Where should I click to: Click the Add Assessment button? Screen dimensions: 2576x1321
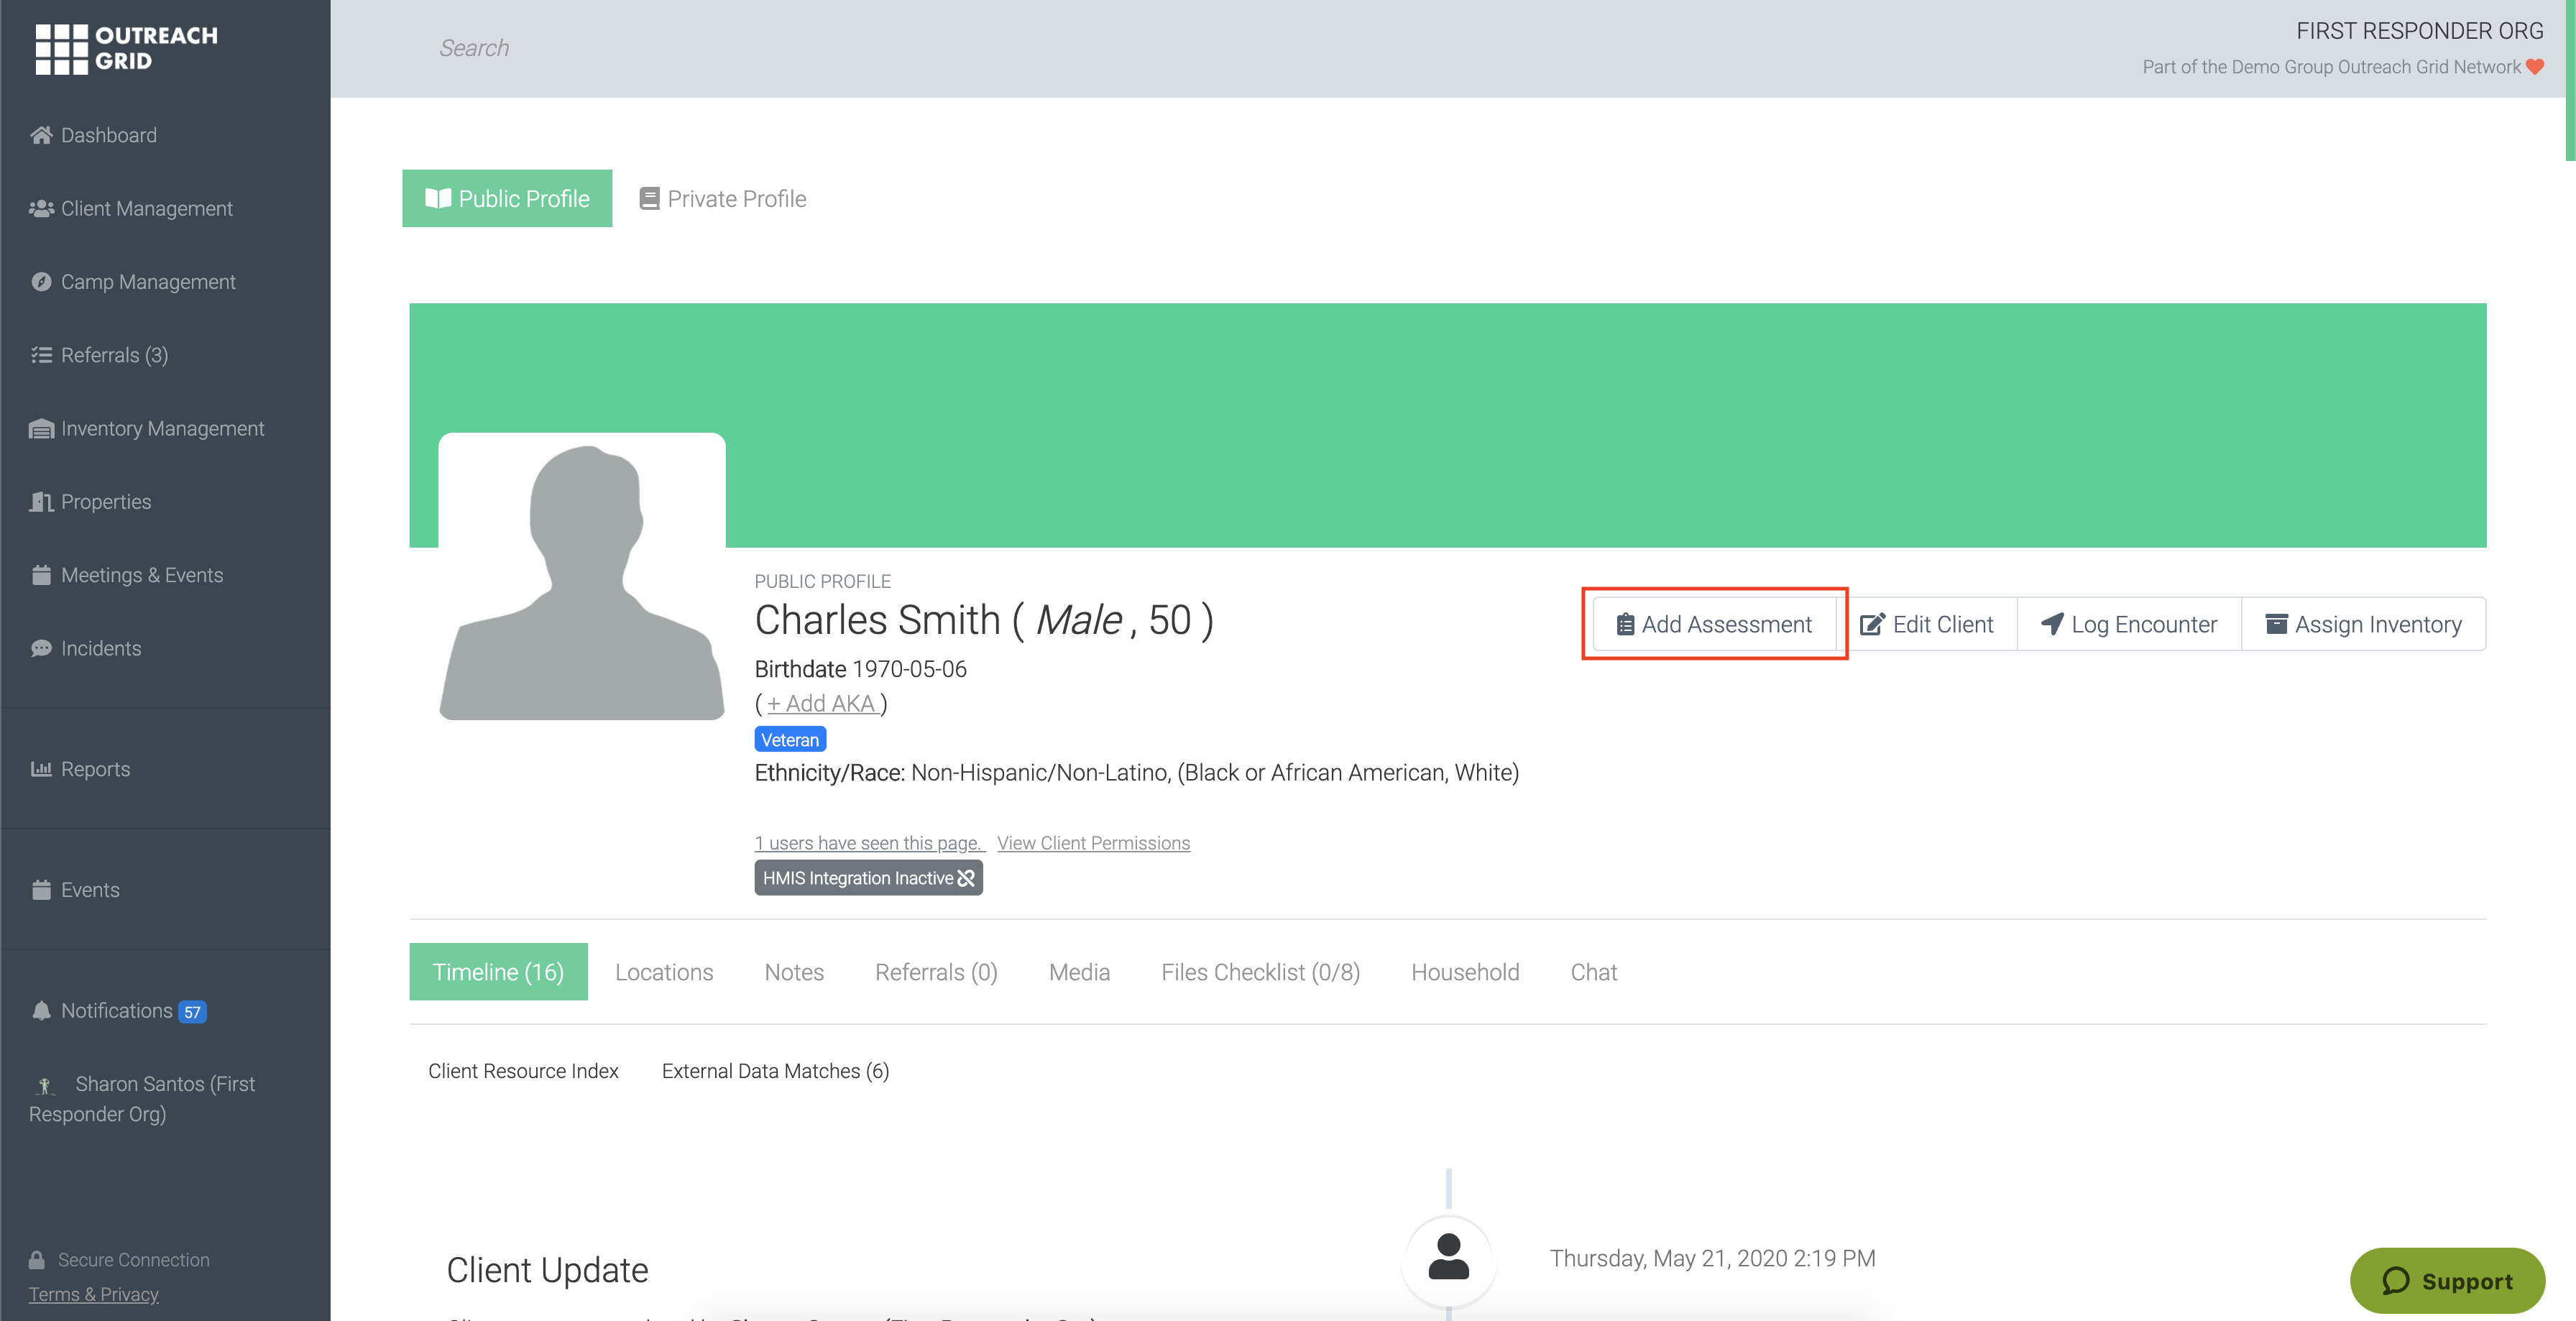[1714, 624]
